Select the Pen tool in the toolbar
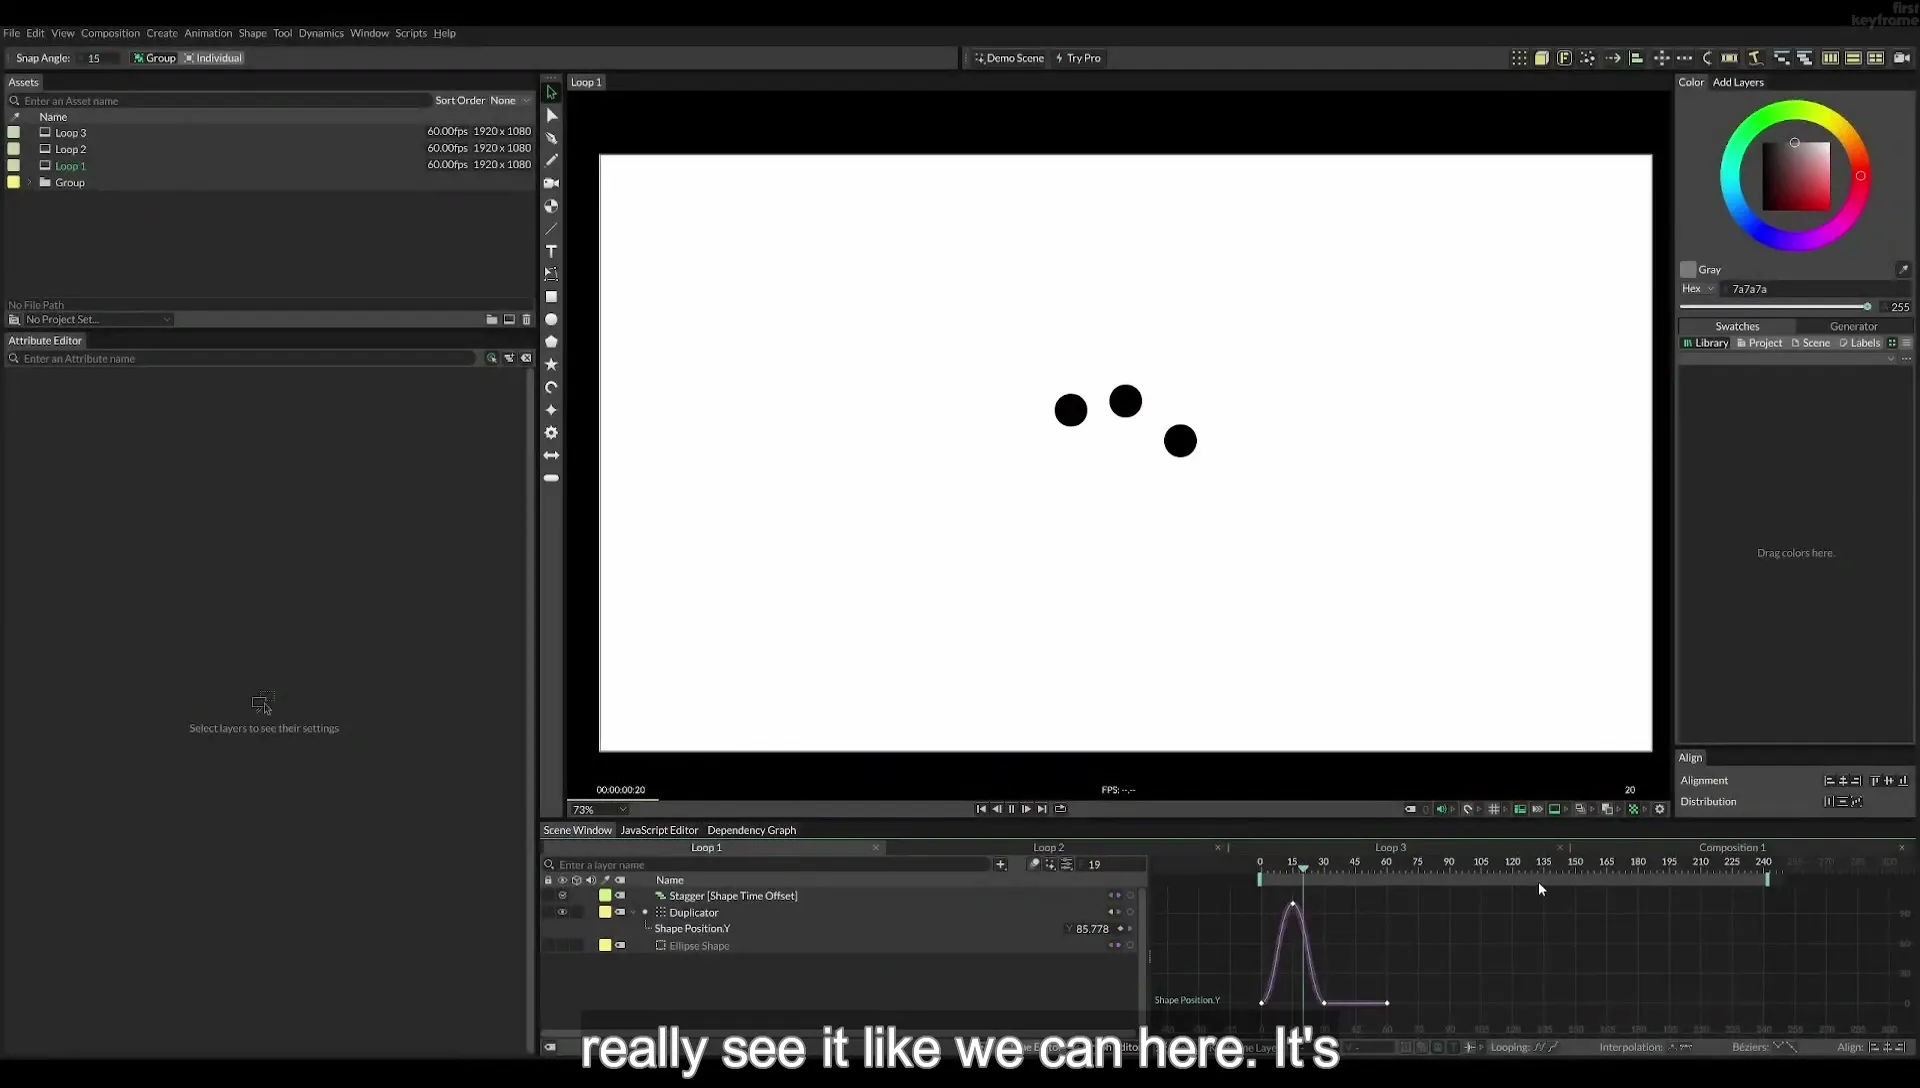 coord(551,138)
